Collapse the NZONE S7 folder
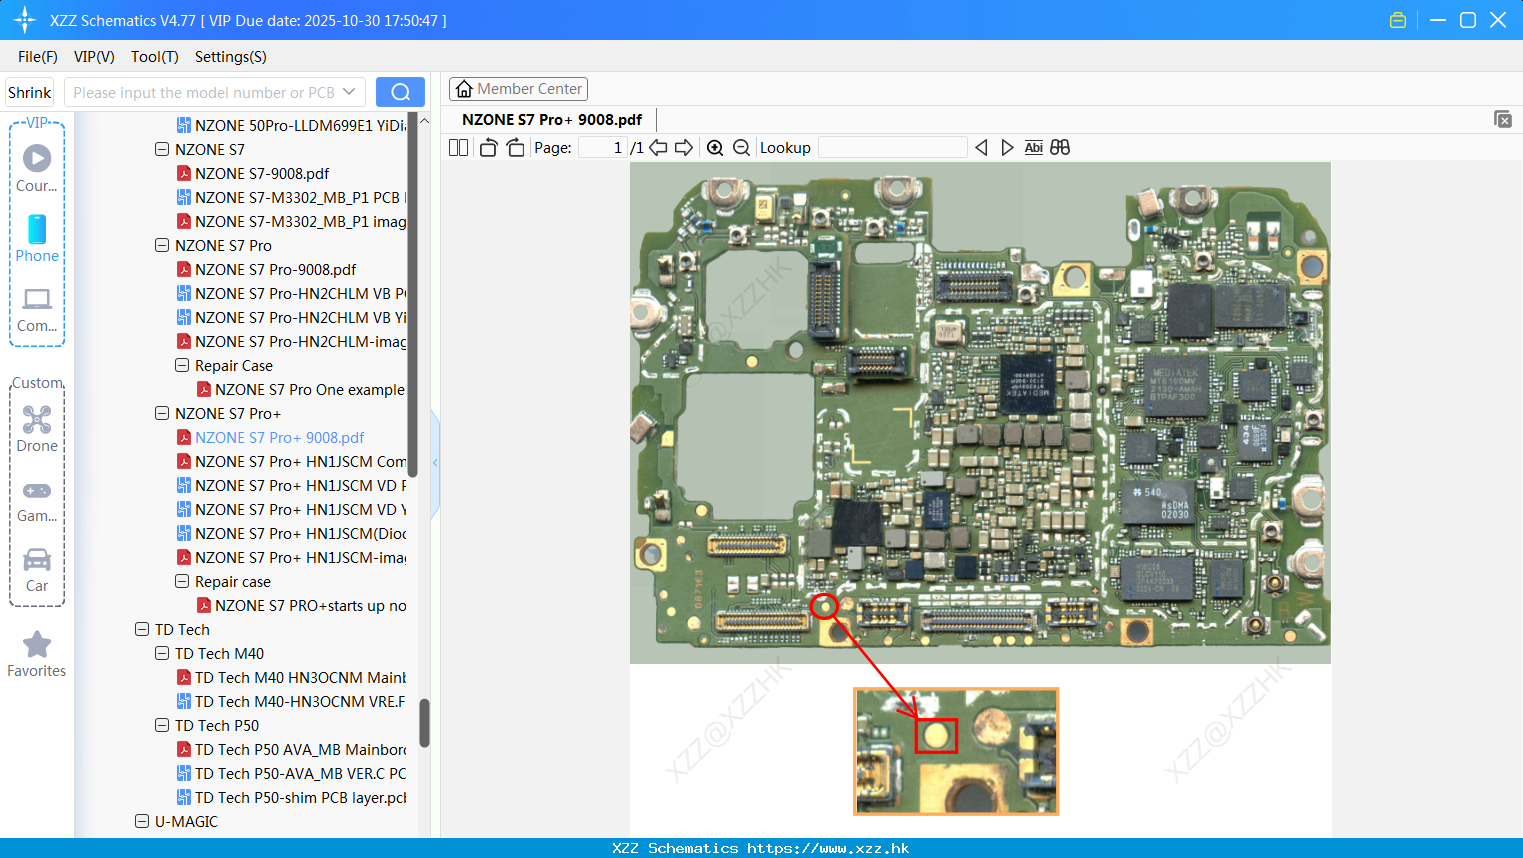Screen dimensions: 1523x858 (x=162, y=149)
